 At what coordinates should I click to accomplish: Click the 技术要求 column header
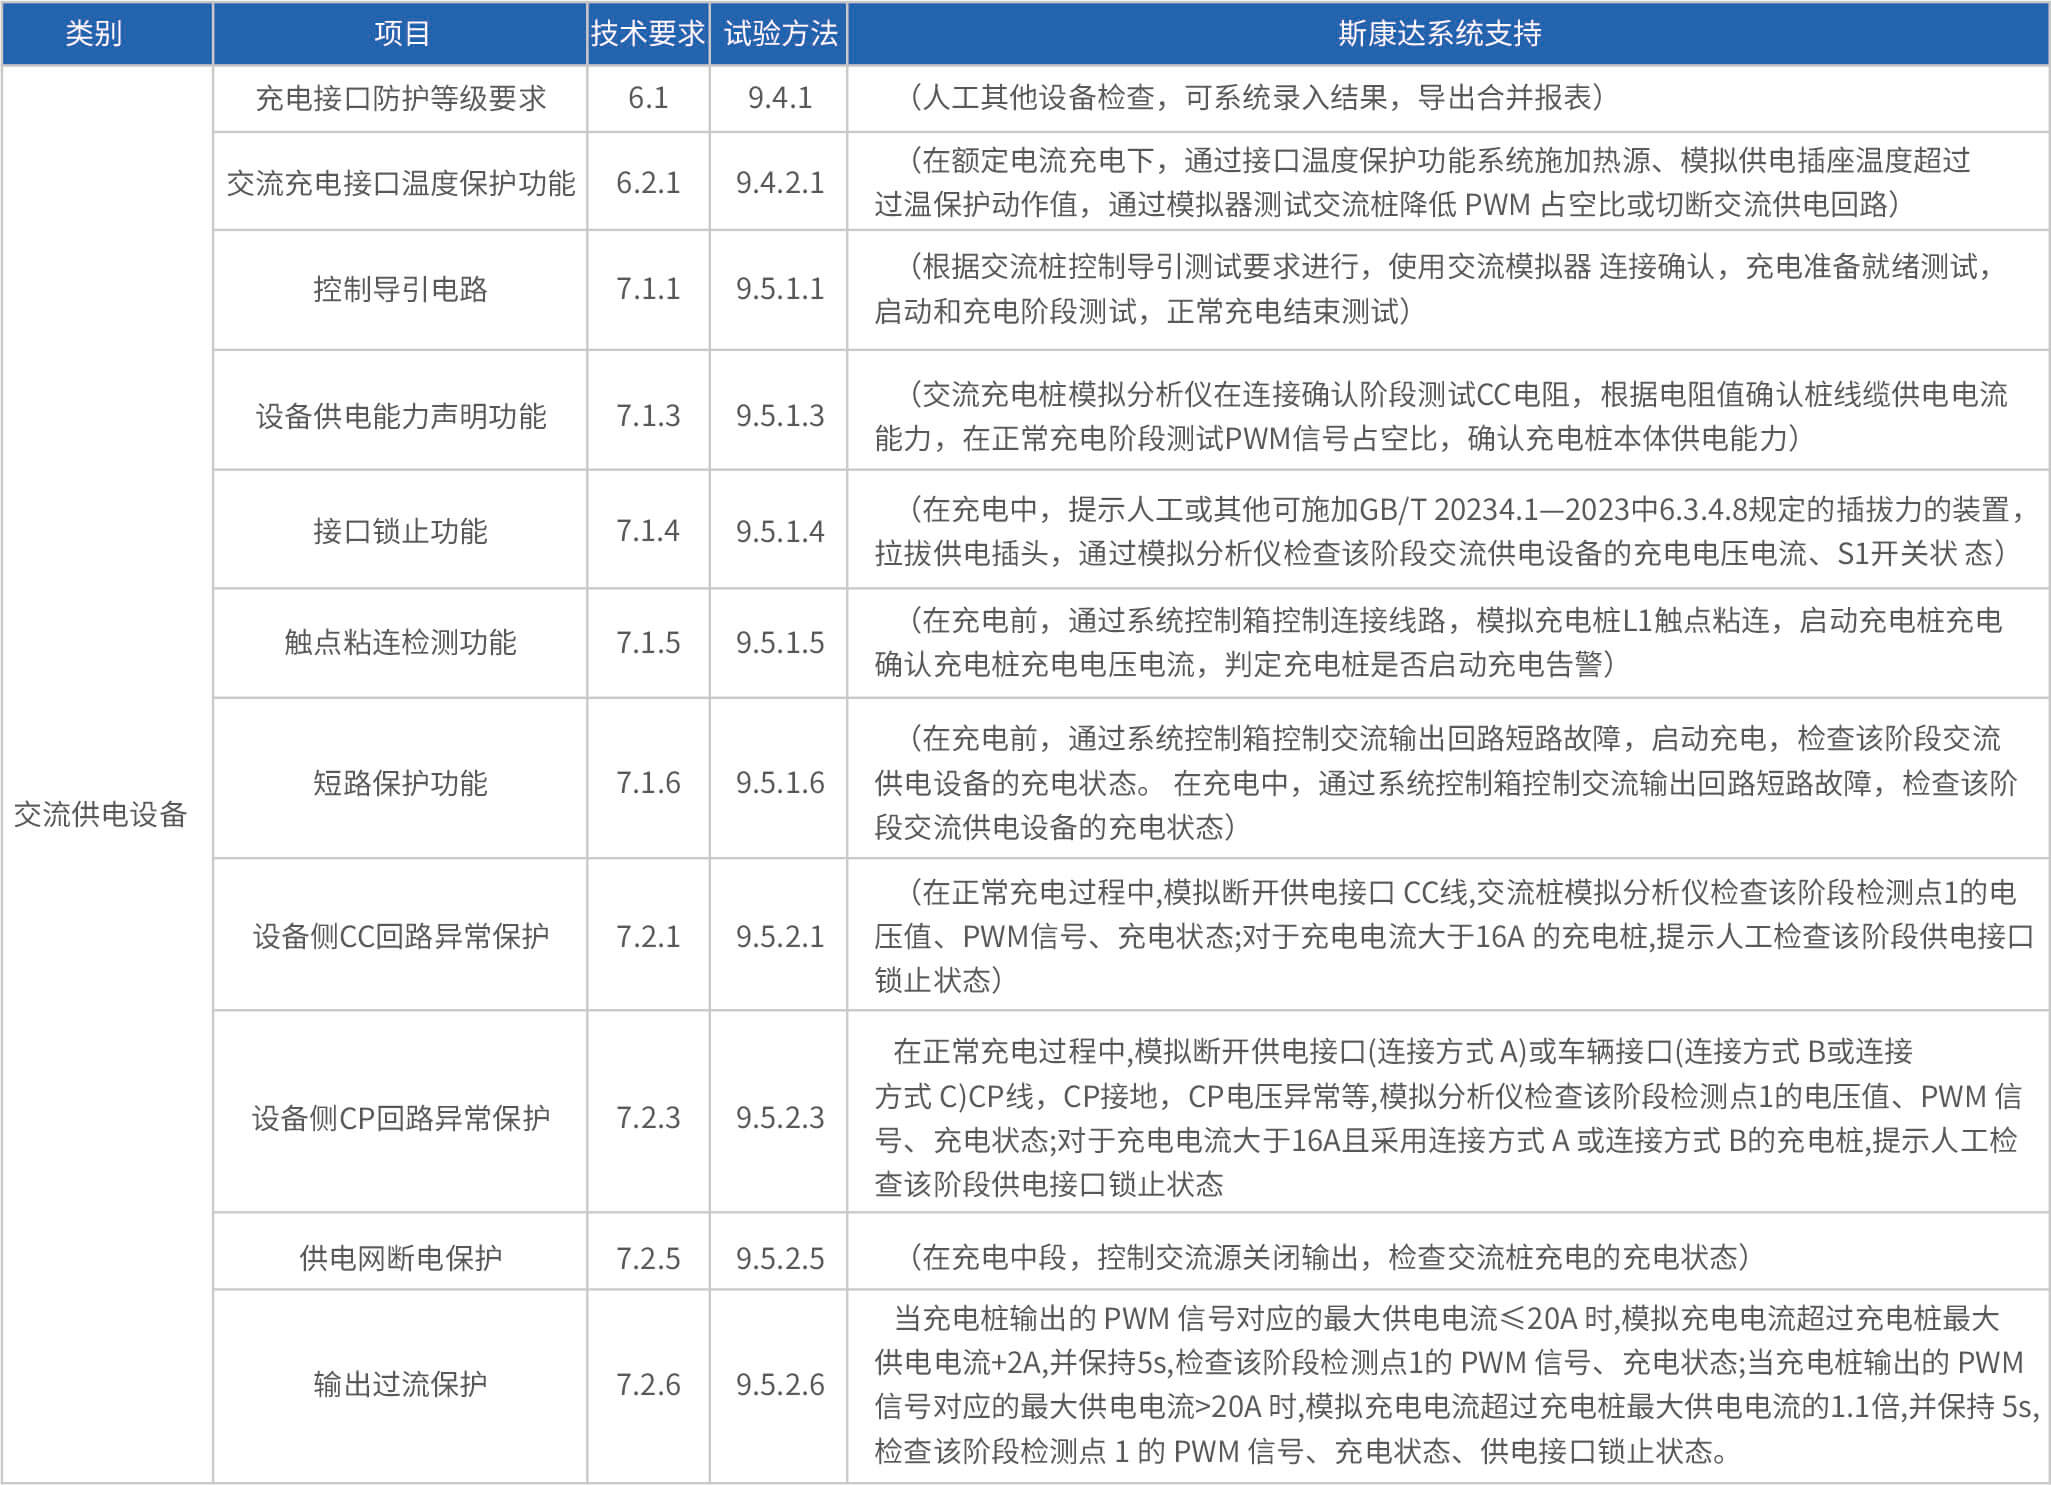pos(648,34)
